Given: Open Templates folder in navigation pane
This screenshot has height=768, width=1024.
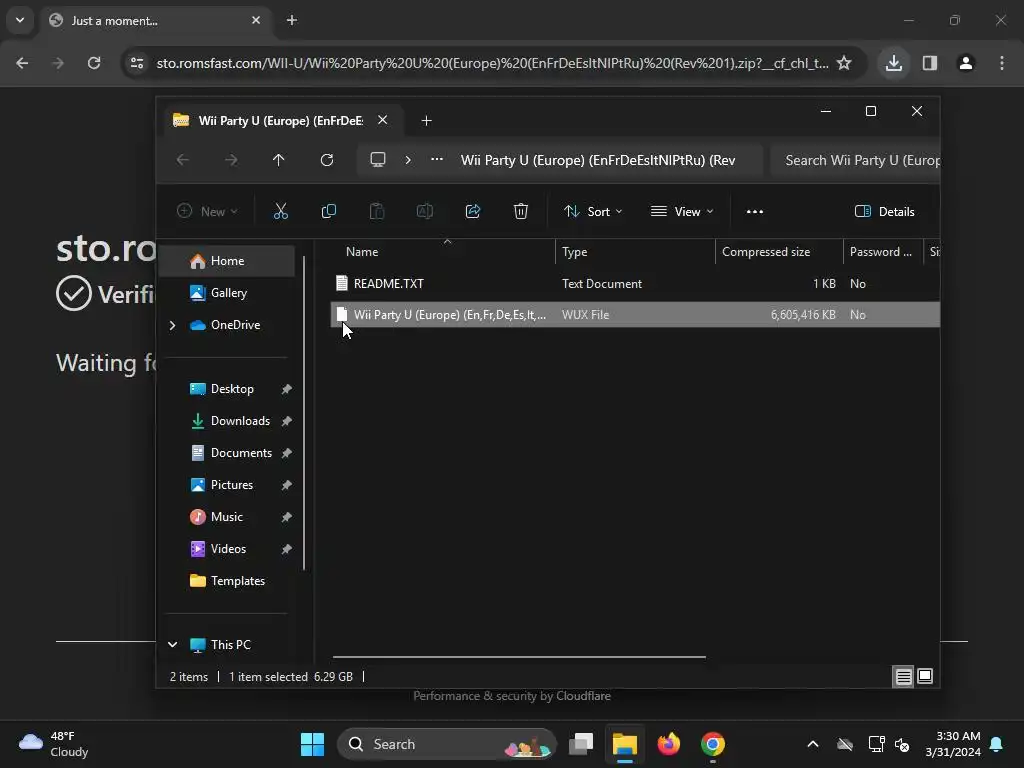Looking at the screenshot, I should [237, 581].
